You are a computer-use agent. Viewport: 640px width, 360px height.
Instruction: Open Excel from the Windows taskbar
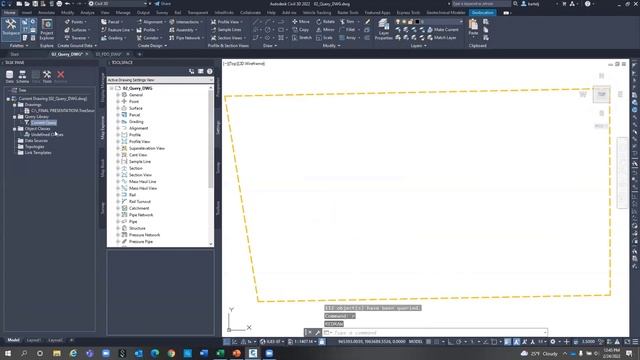coord(220,353)
